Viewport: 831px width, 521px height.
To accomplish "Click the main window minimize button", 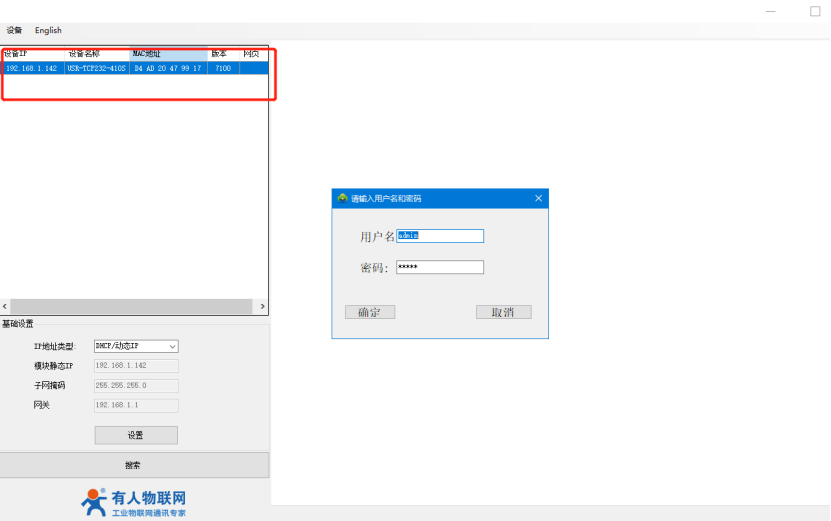I will pyautogui.click(x=768, y=11).
